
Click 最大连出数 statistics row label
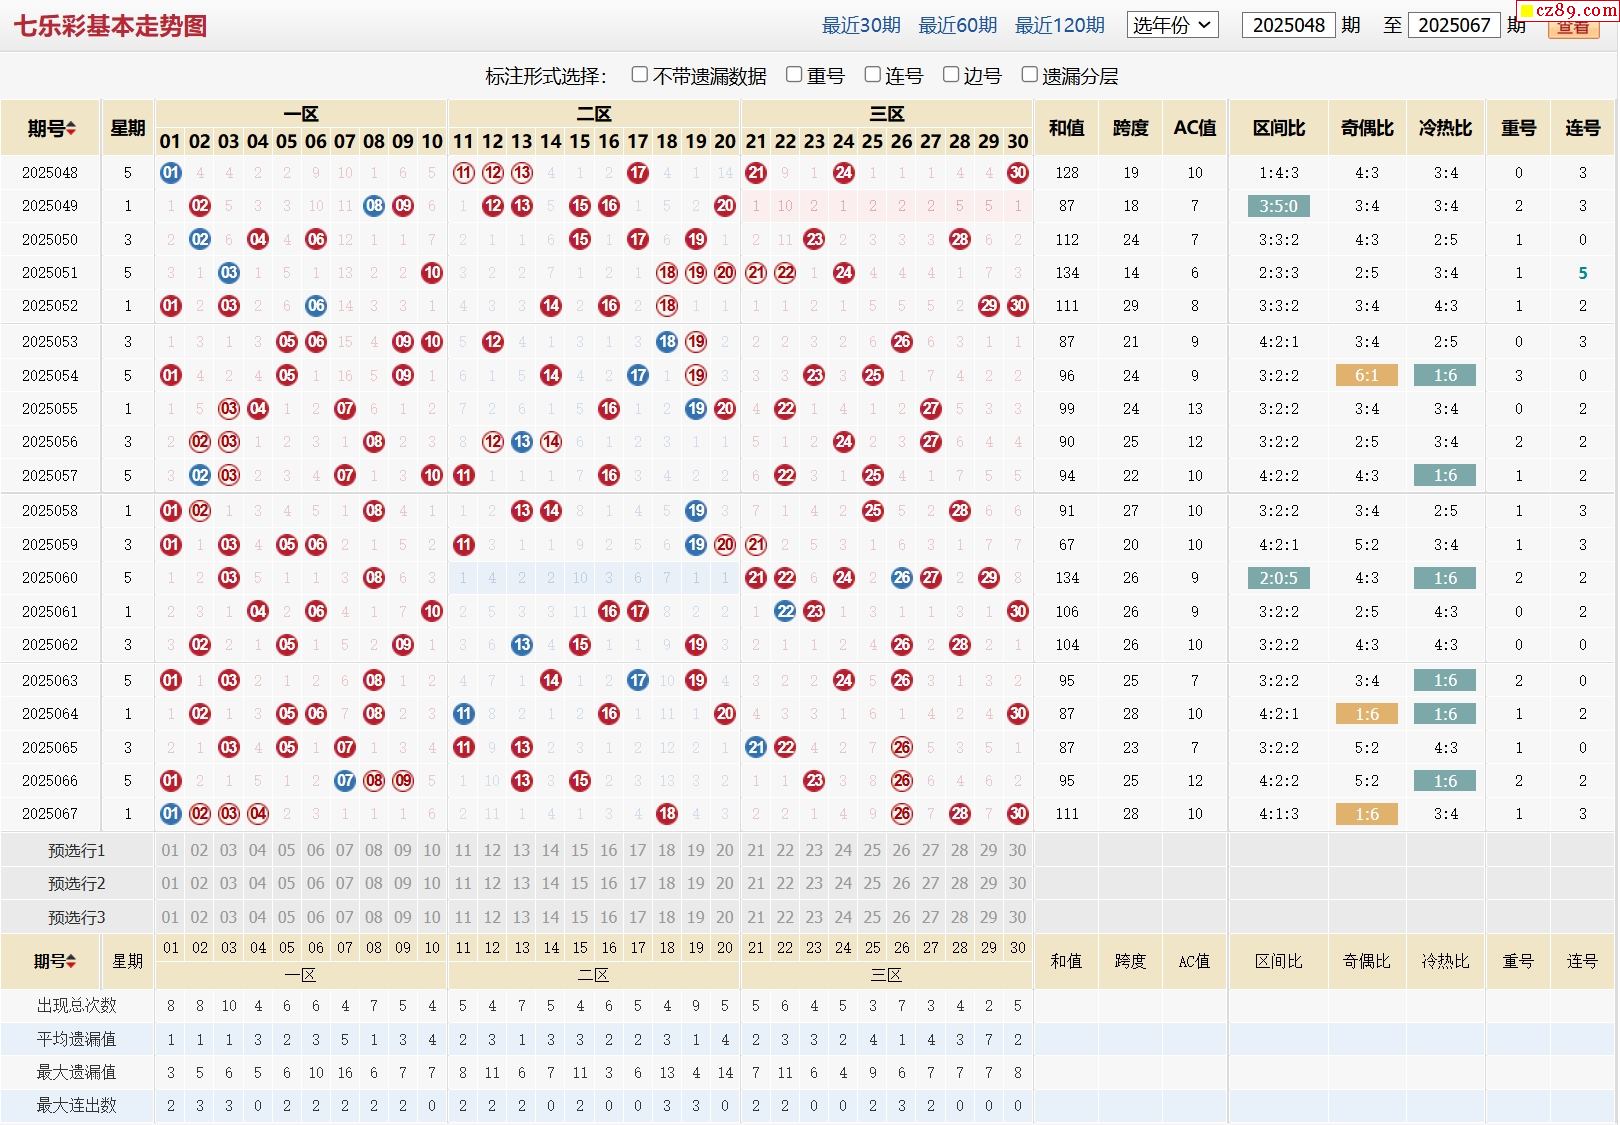pos(77,1106)
